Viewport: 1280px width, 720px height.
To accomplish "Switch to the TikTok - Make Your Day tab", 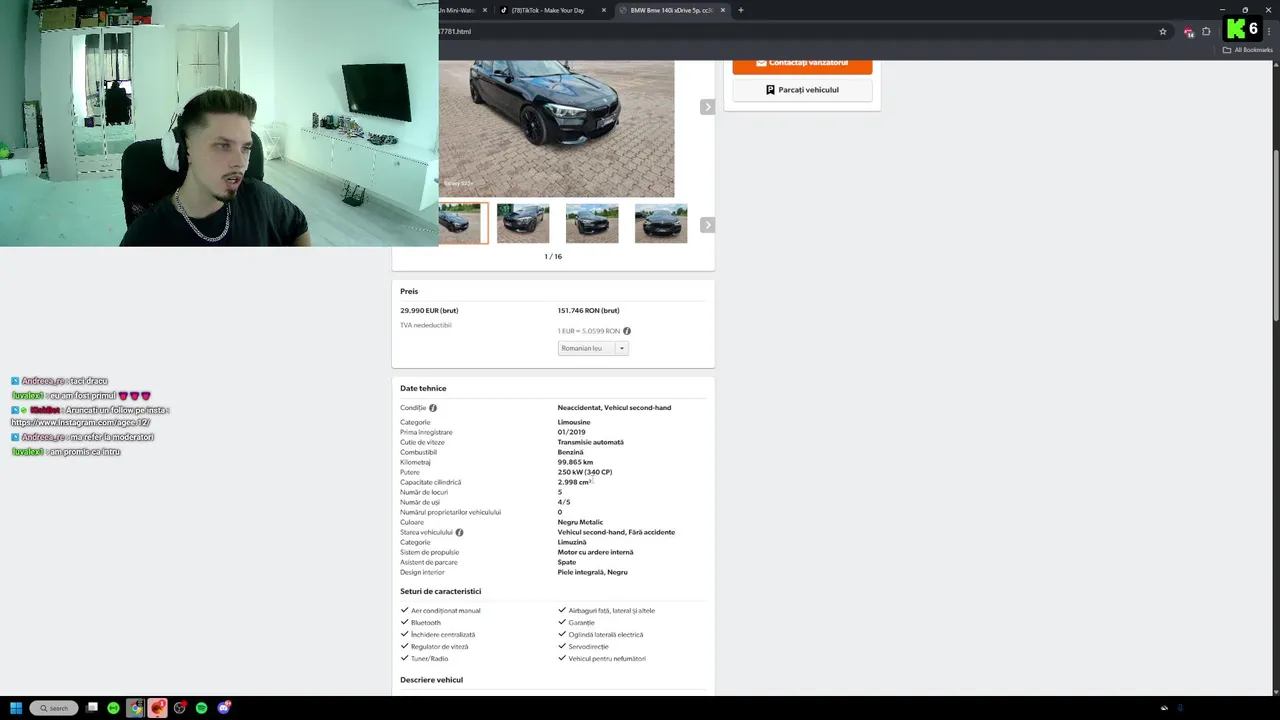I will pos(553,10).
